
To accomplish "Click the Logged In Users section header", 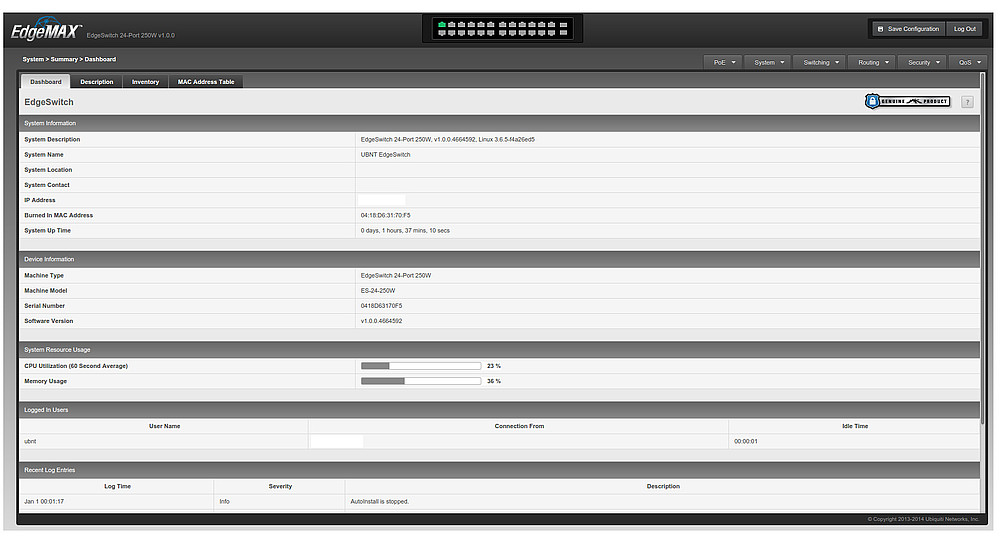I will pyautogui.click(x=499, y=410).
